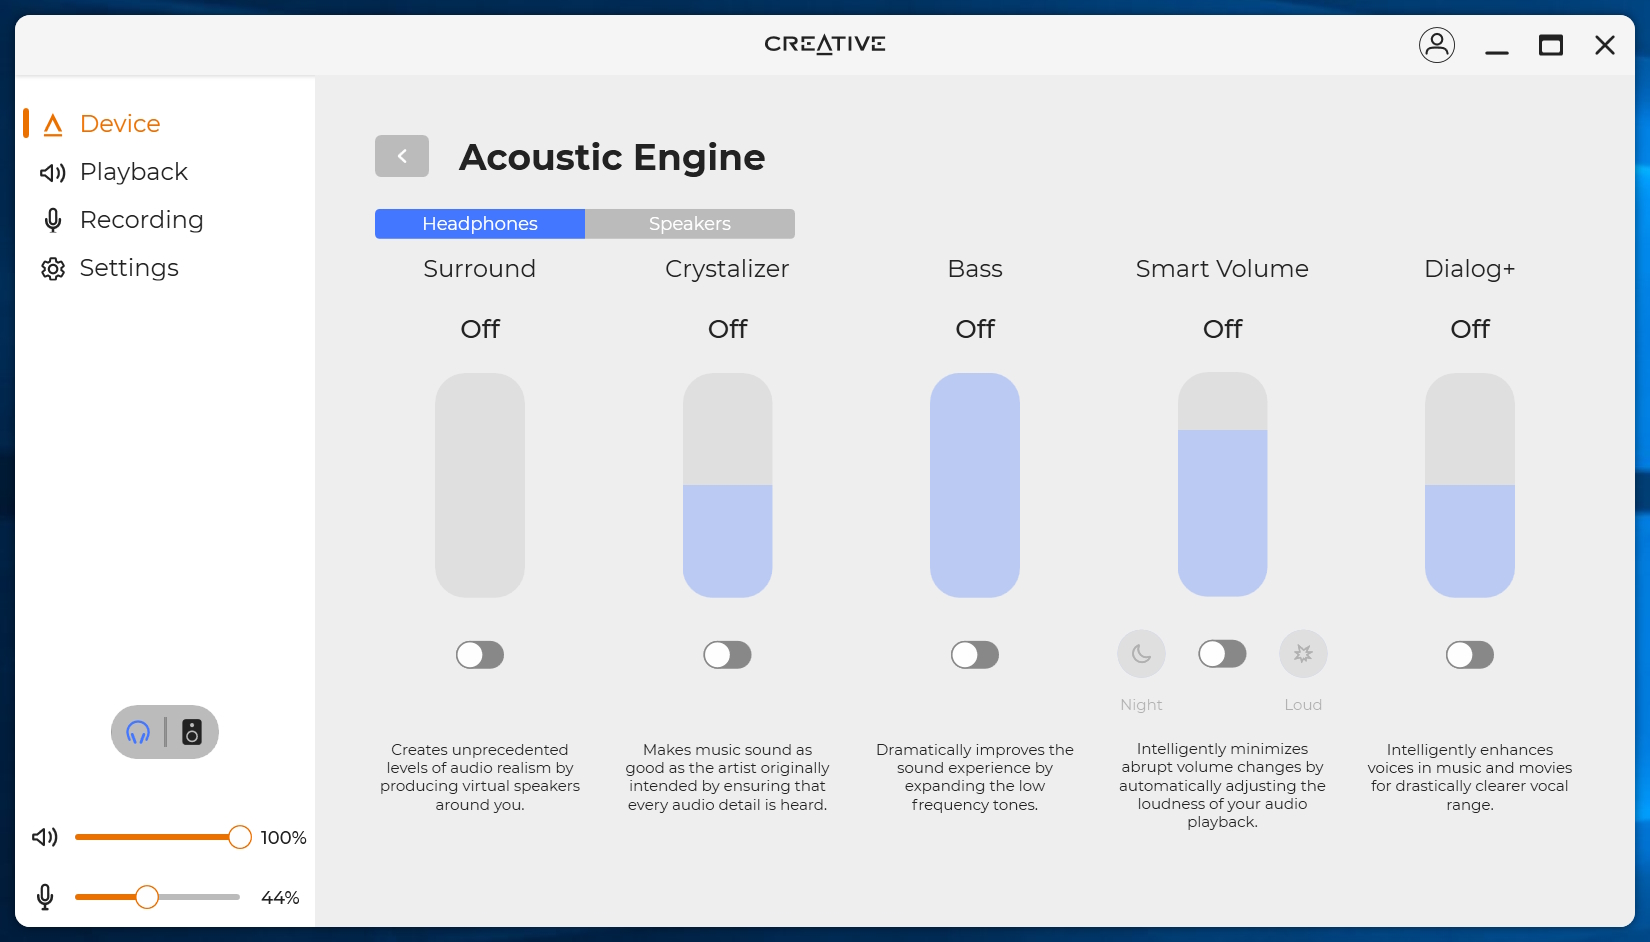Mute the microphone icon at bottom
Image resolution: width=1650 pixels, height=942 pixels.
click(45, 897)
